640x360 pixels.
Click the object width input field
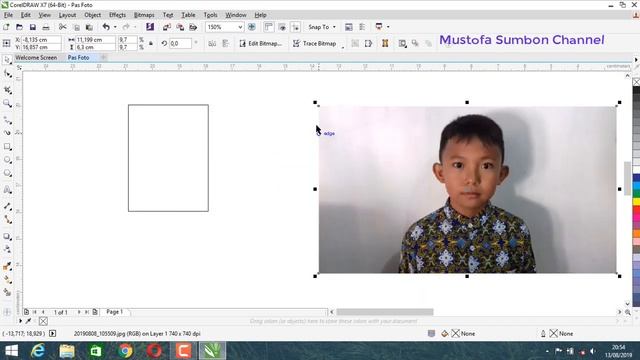click(x=96, y=40)
